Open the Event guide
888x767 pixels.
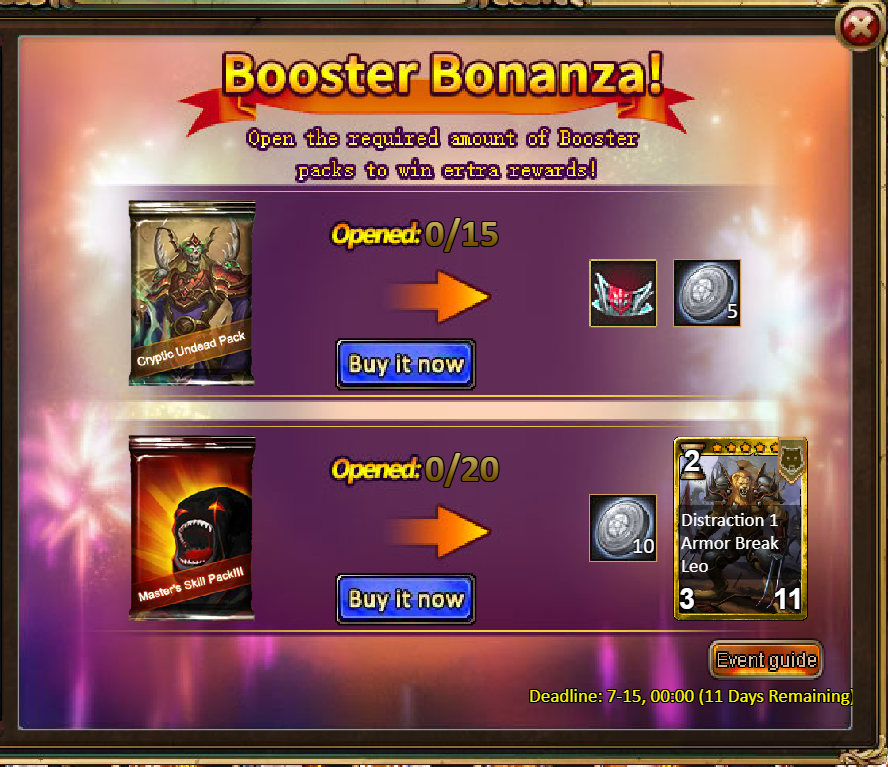(766, 660)
